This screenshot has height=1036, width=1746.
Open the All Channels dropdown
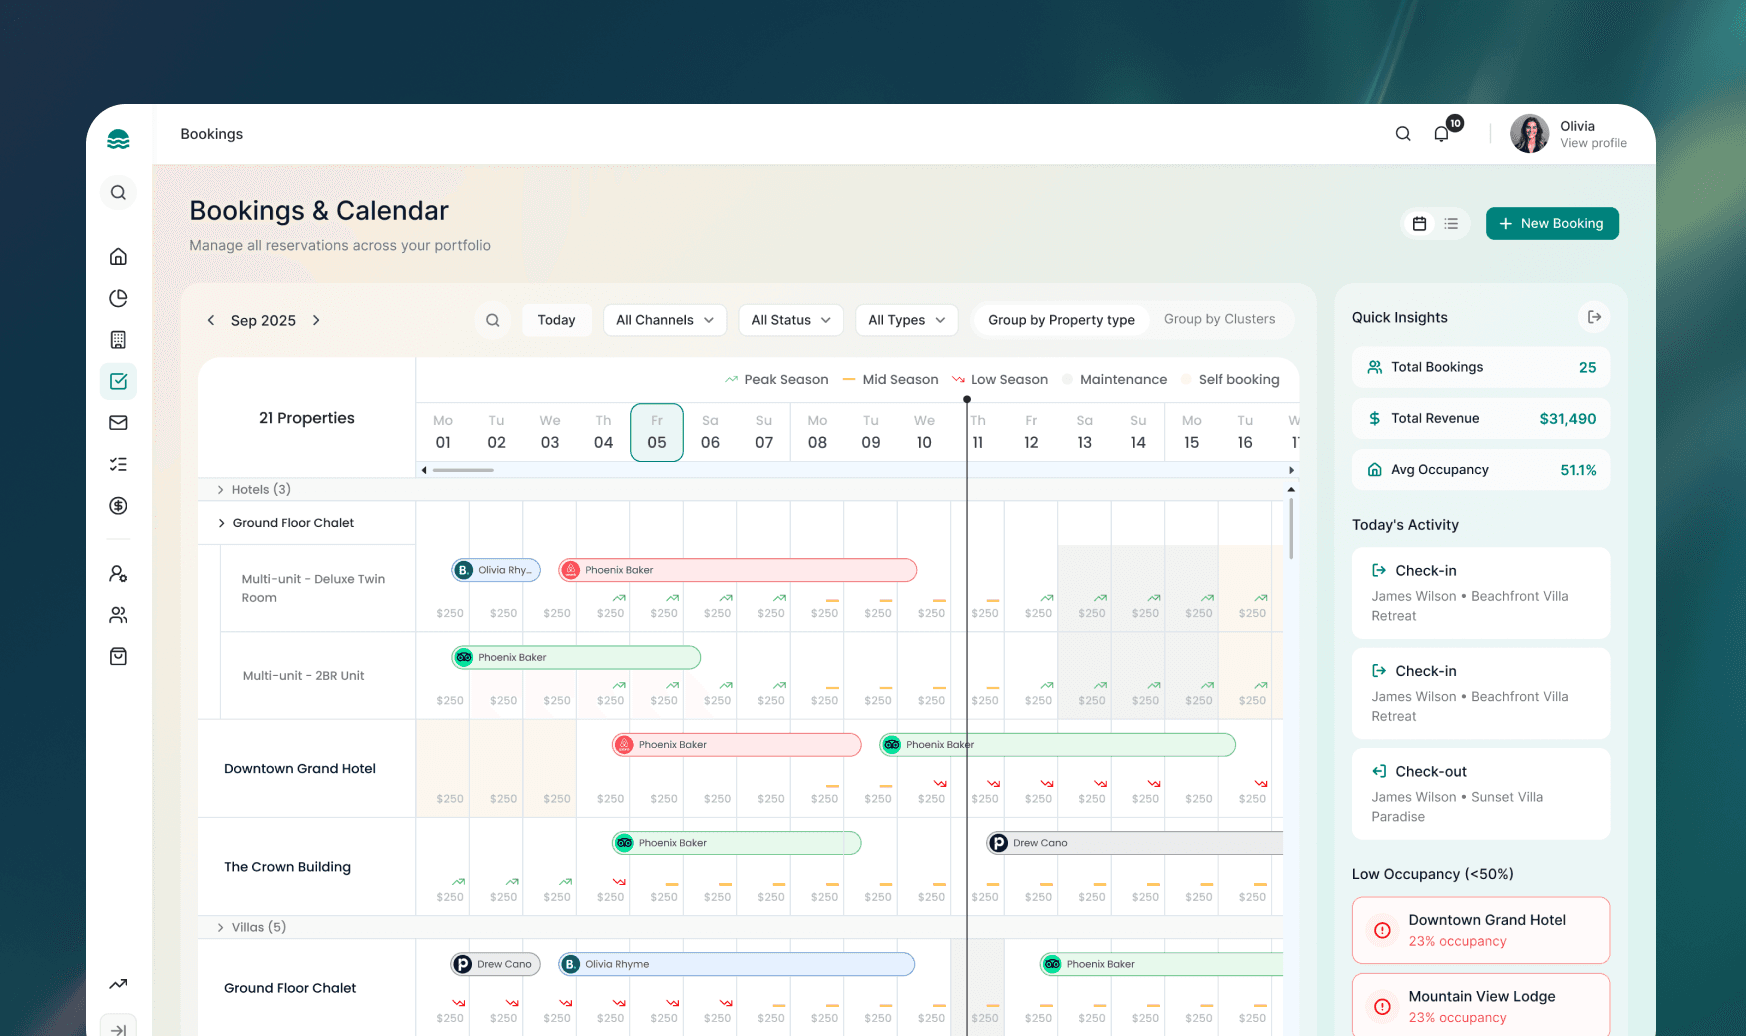tap(665, 320)
